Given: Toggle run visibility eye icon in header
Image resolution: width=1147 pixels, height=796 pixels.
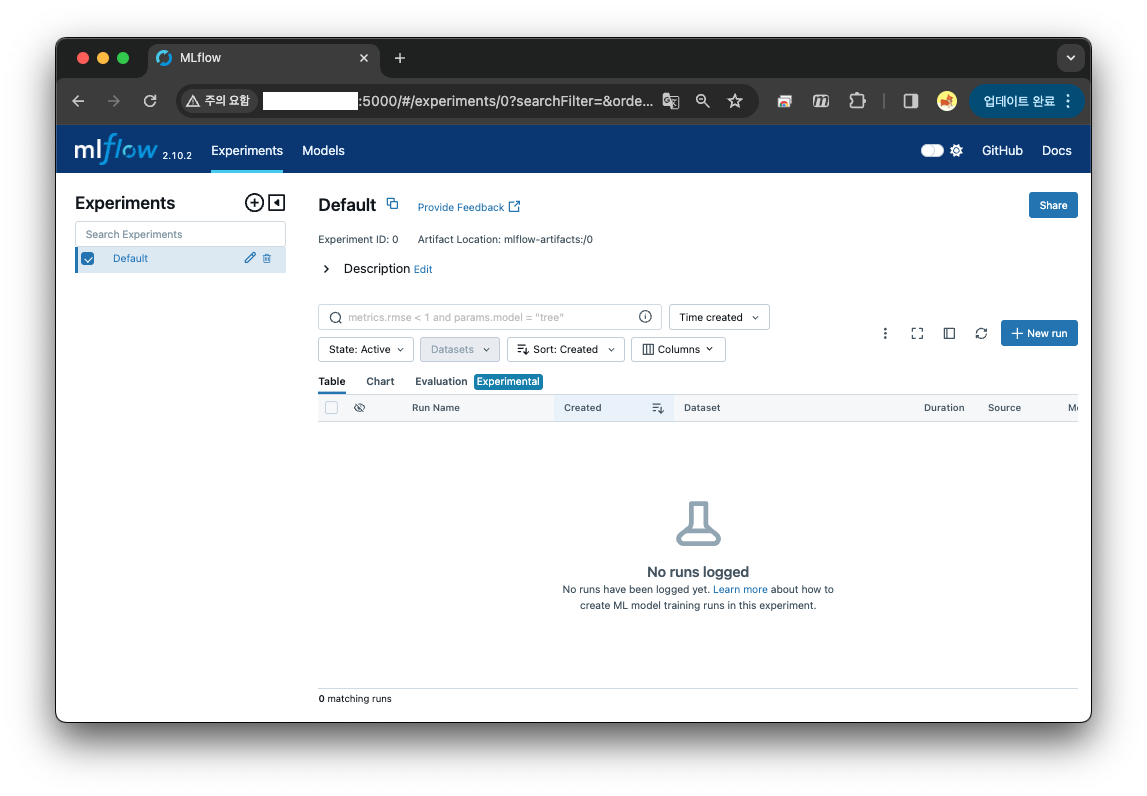Looking at the screenshot, I should (x=359, y=408).
